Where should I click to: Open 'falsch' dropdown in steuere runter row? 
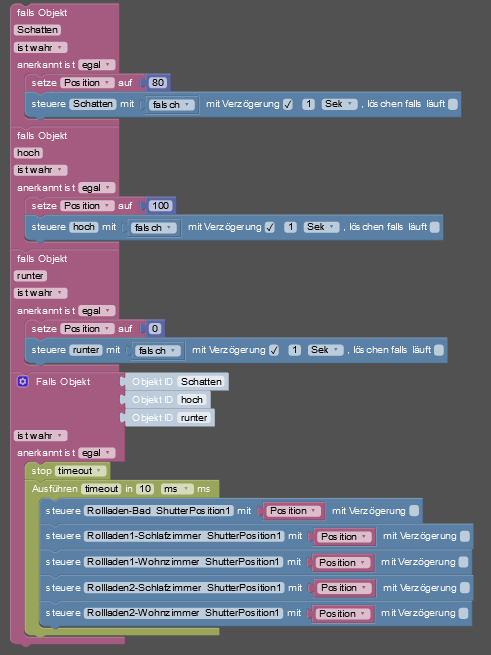[158, 350]
